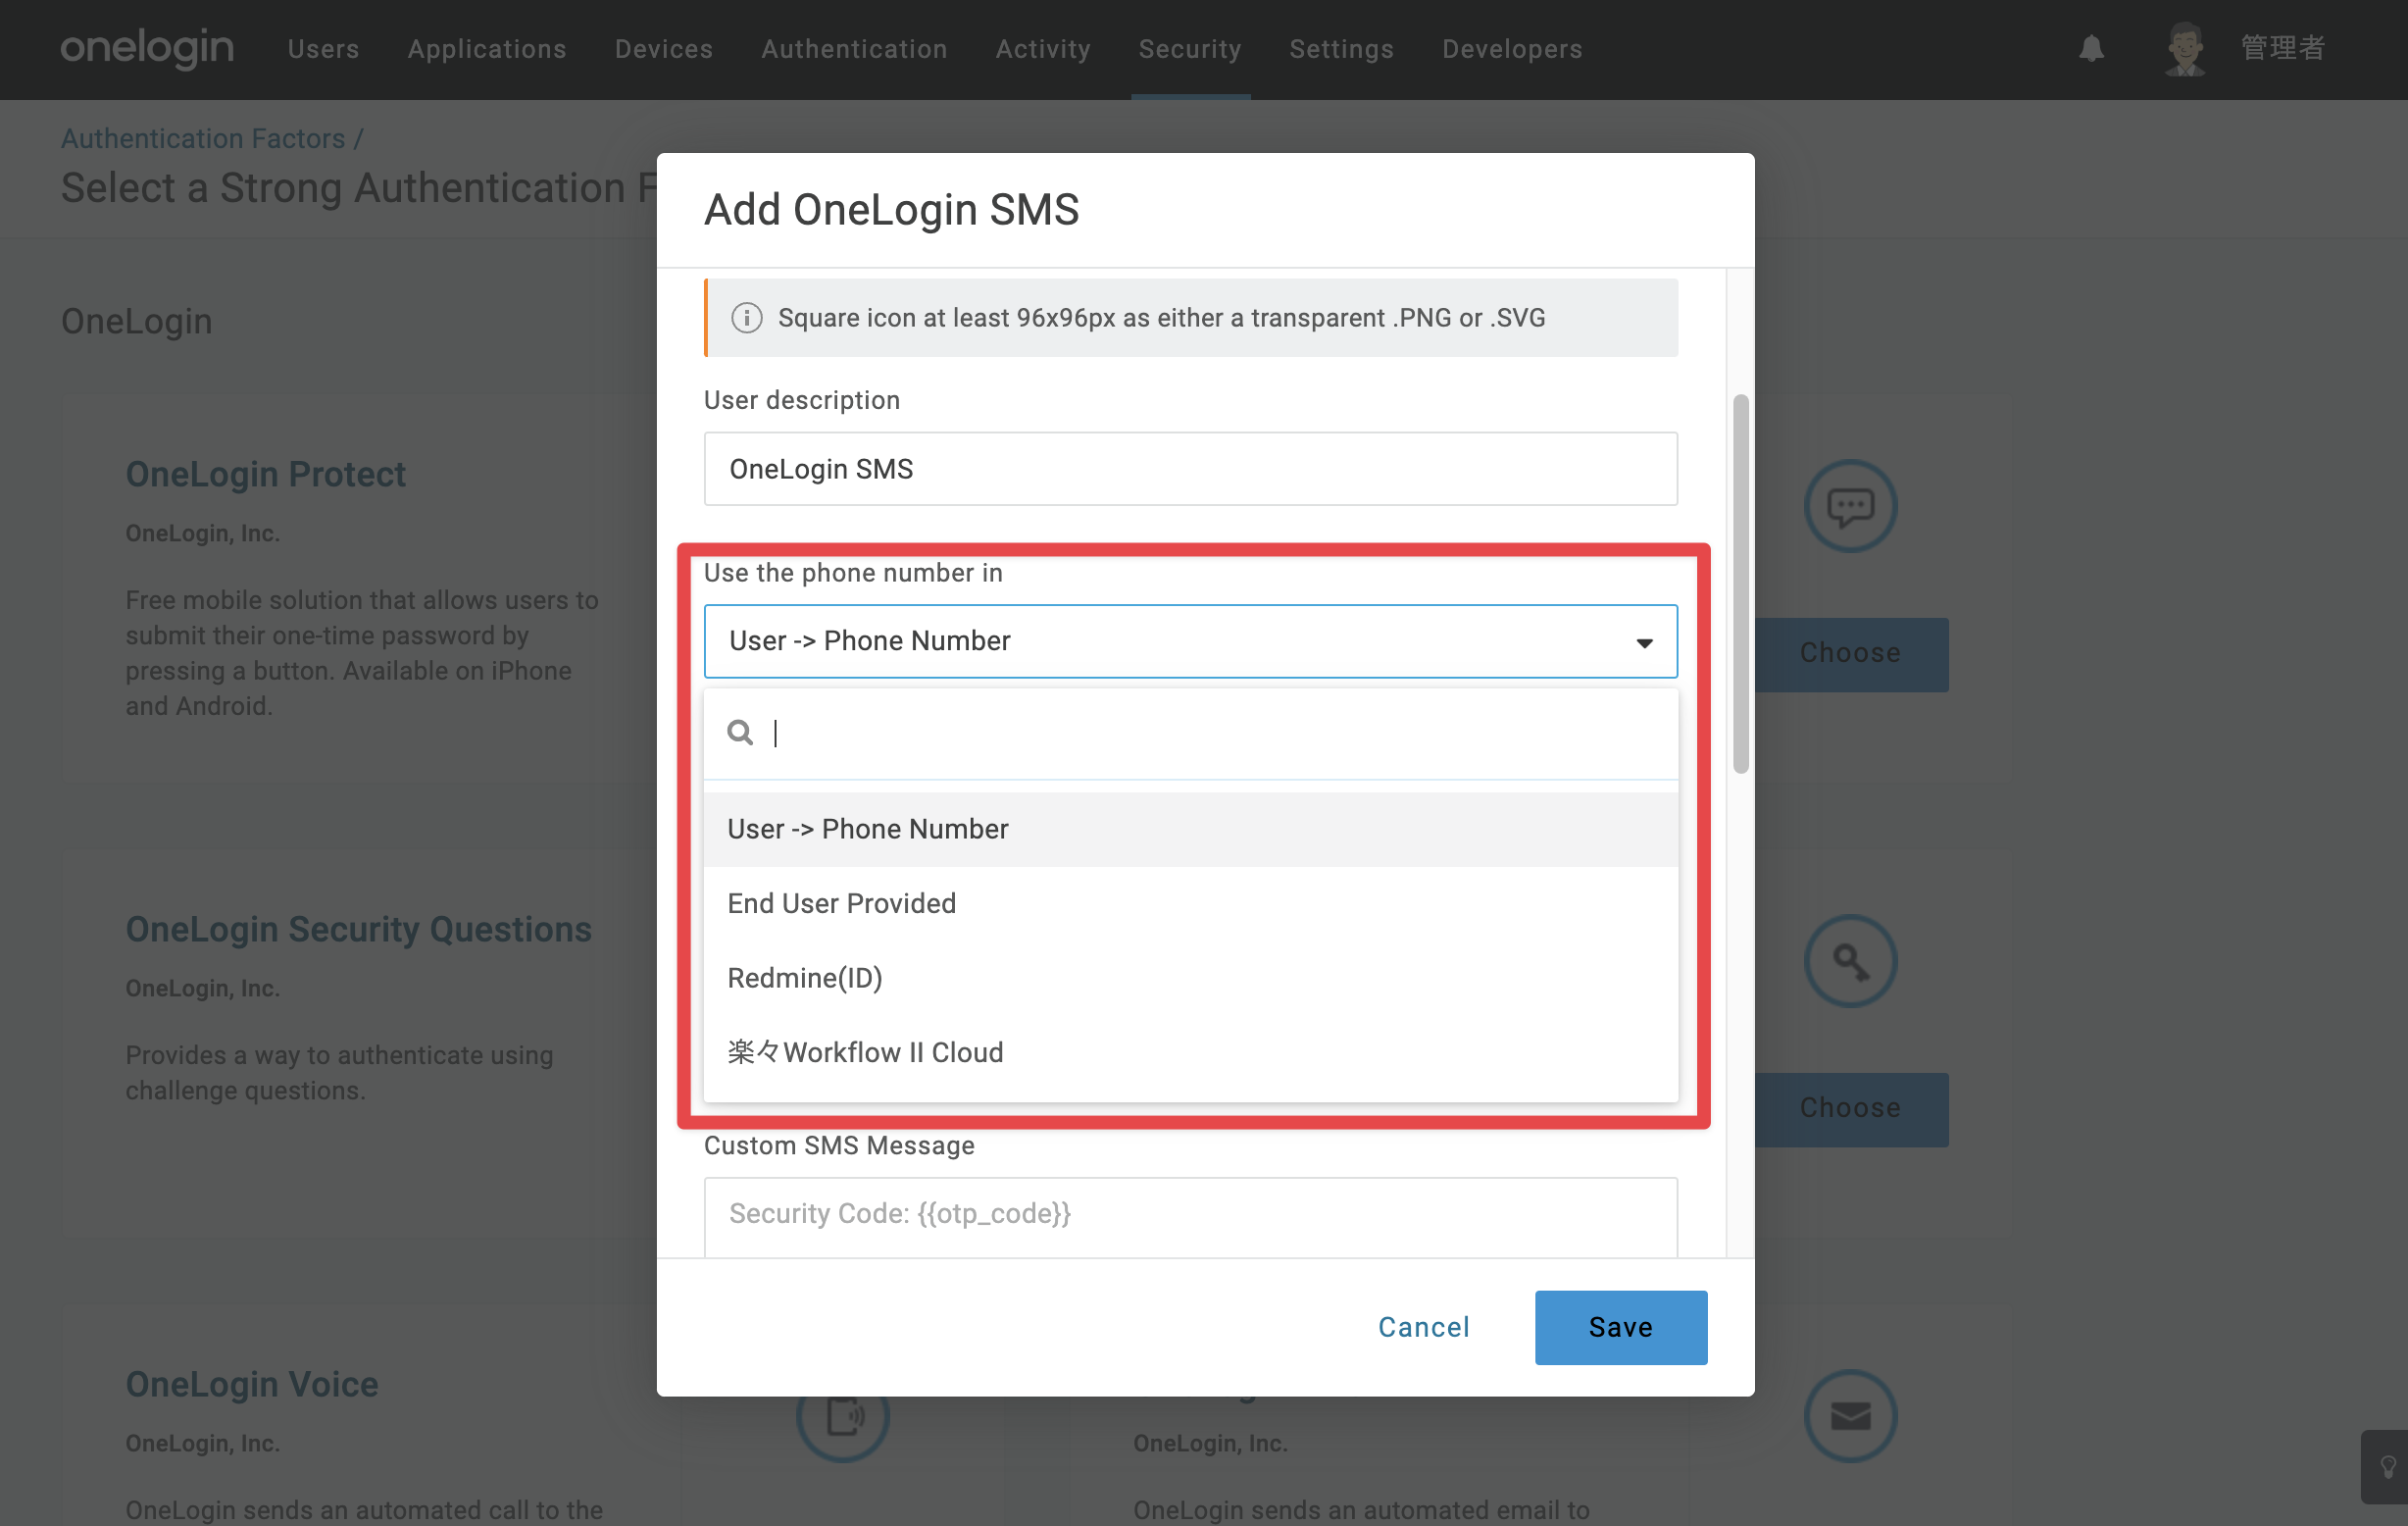Select 'End User Provided' option

pyautogui.click(x=1190, y=903)
